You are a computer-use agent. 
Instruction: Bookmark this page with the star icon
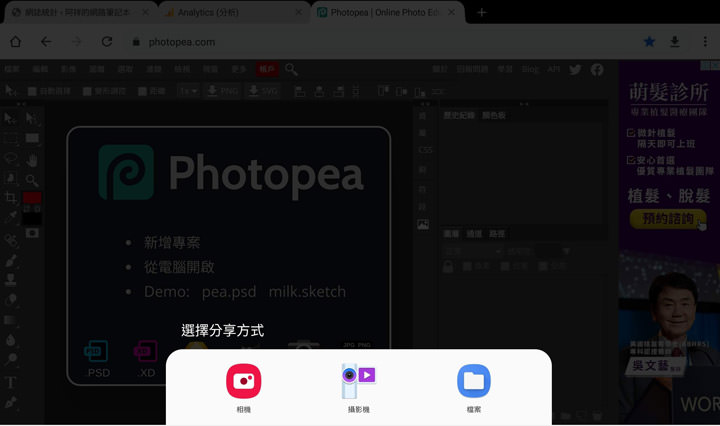[649, 42]
